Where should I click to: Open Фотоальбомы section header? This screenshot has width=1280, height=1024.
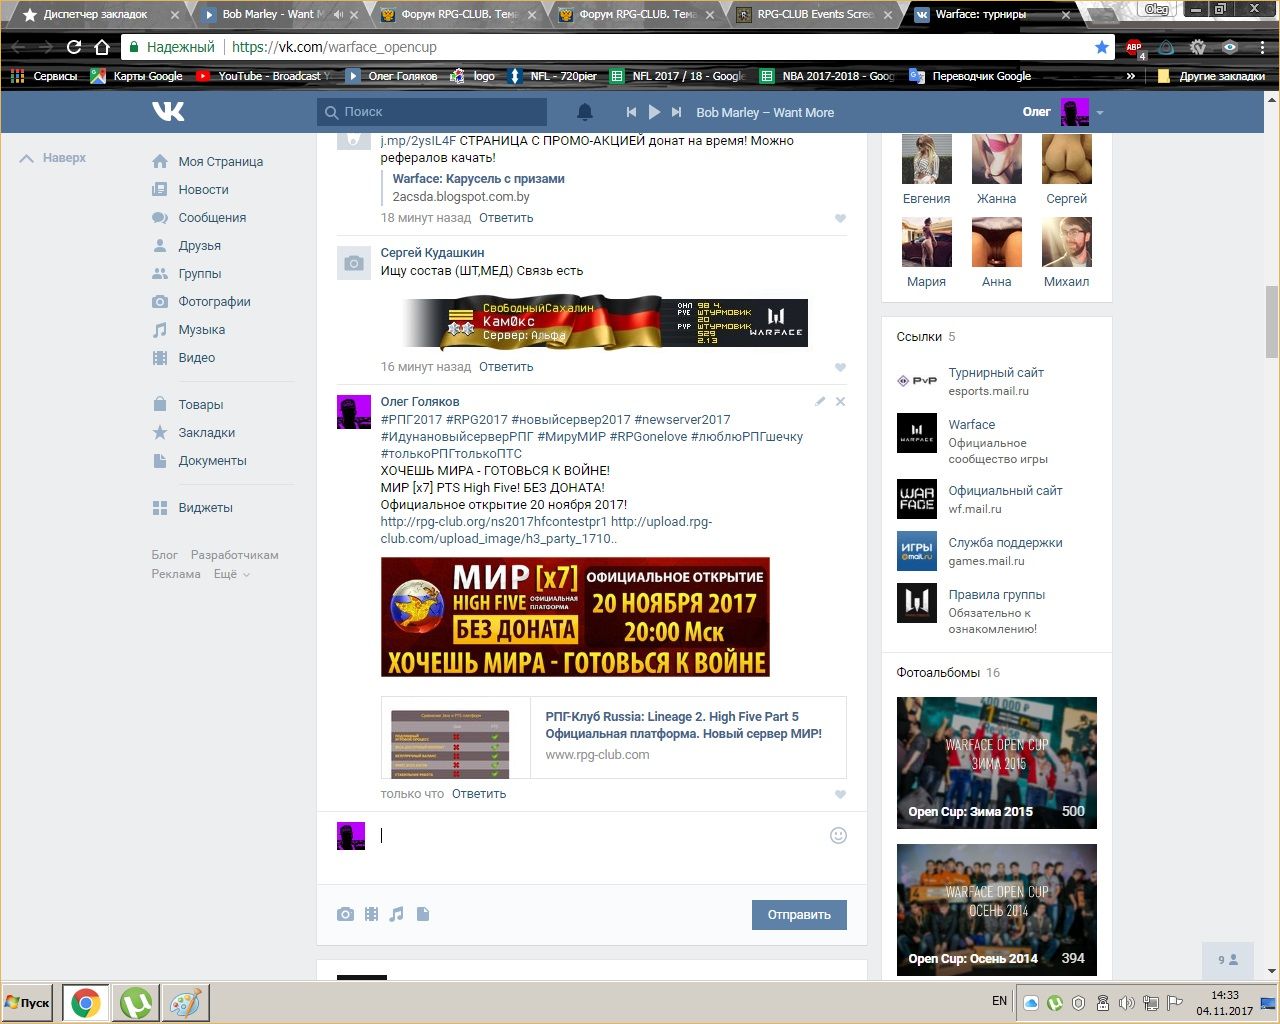tap(938, 672)
